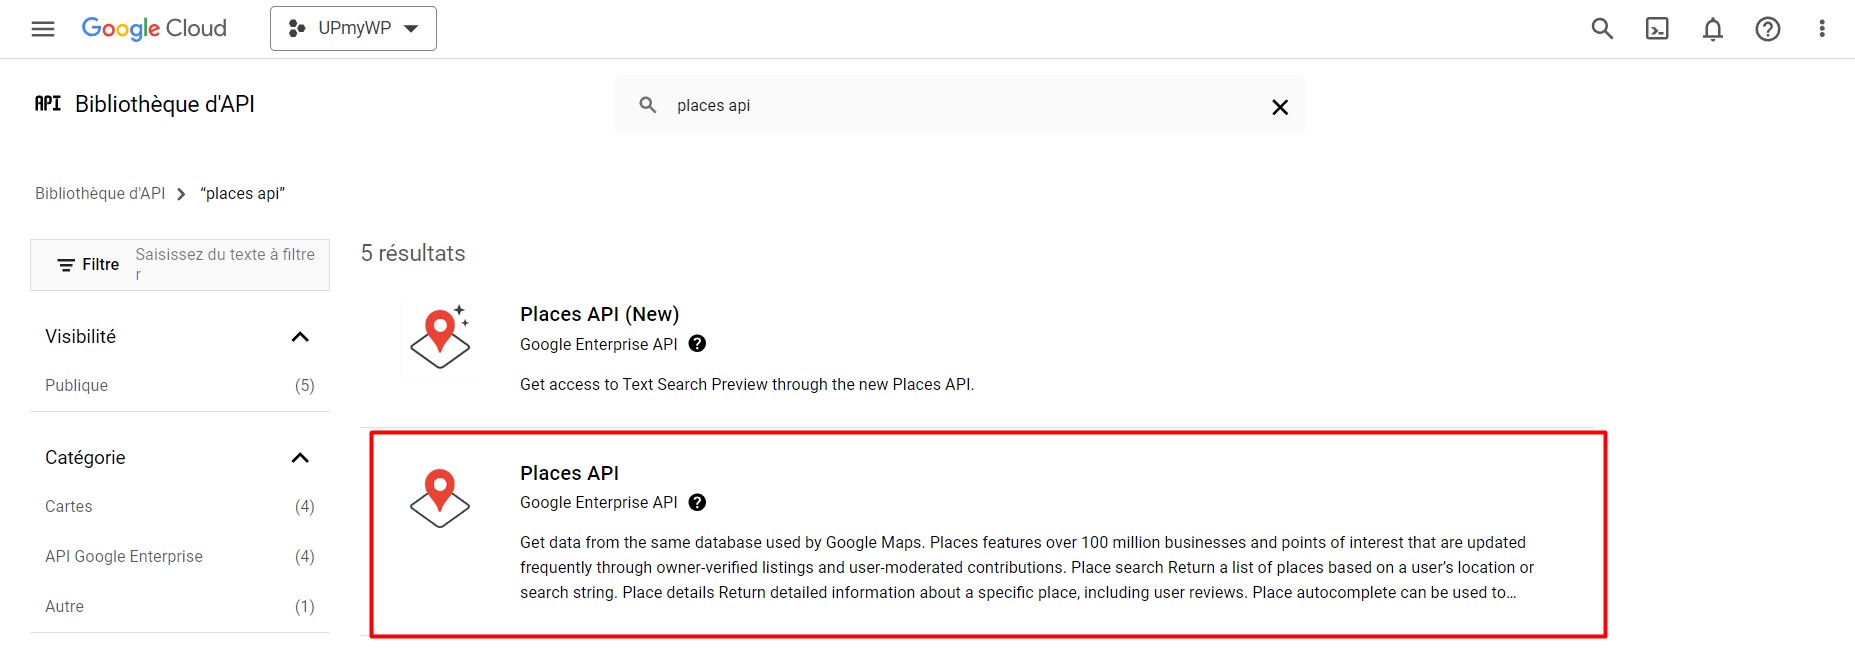1855x648 pixels.
Task: Click the breadcrumb chevron separator
Action: coord(181,194)
